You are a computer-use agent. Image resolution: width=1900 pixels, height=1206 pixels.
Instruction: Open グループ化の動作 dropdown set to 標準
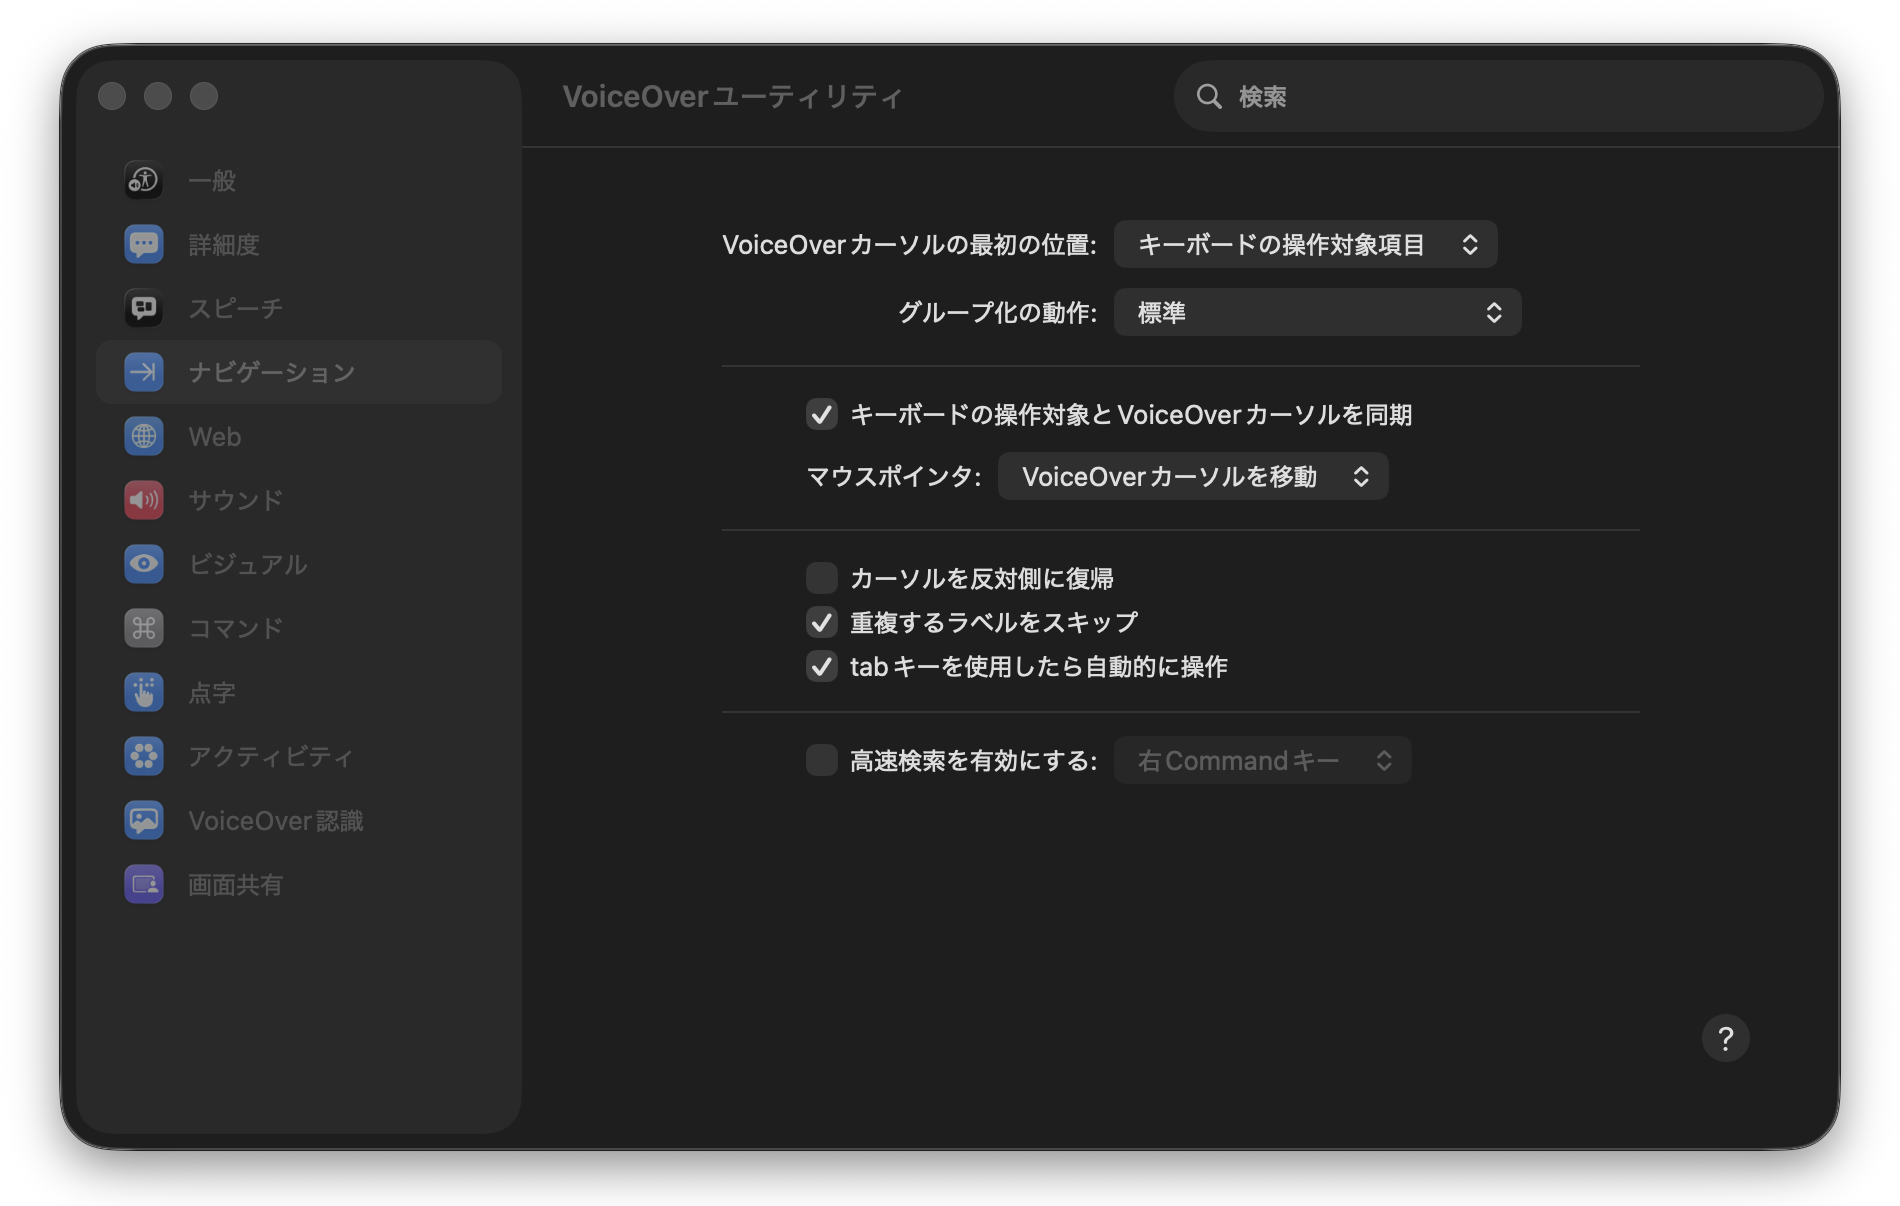point(1317,312)
